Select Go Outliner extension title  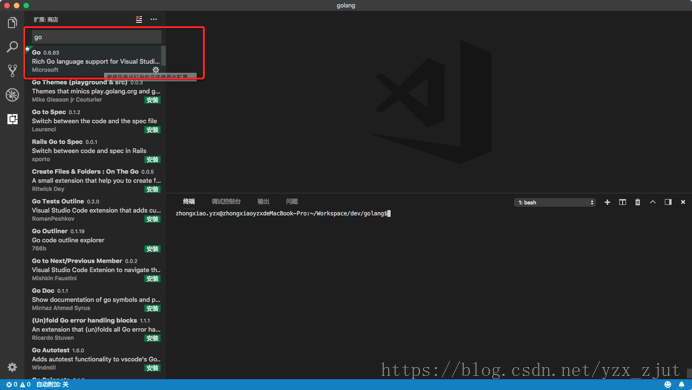49,231
